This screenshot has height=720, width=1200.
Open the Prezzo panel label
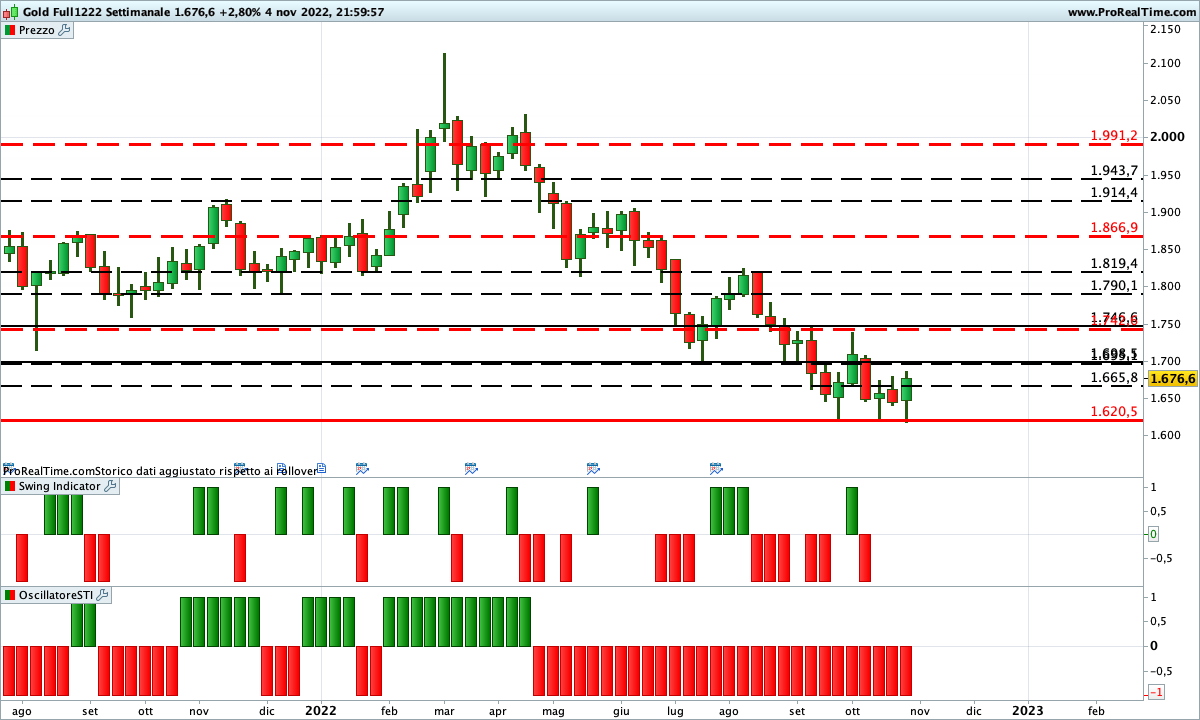coord(36,30)
